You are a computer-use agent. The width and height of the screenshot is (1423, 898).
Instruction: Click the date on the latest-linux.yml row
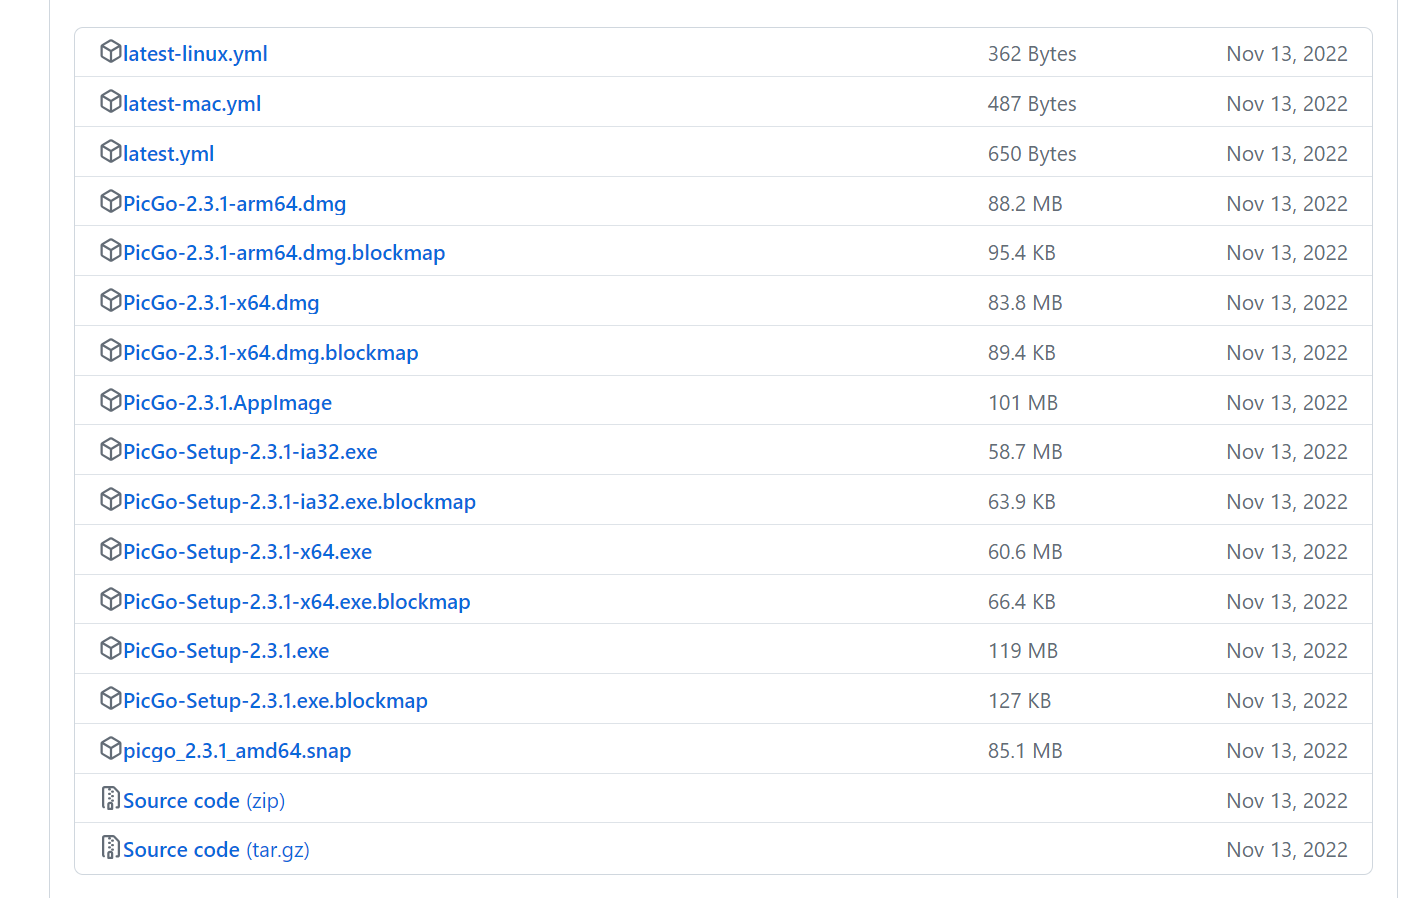1287,54
